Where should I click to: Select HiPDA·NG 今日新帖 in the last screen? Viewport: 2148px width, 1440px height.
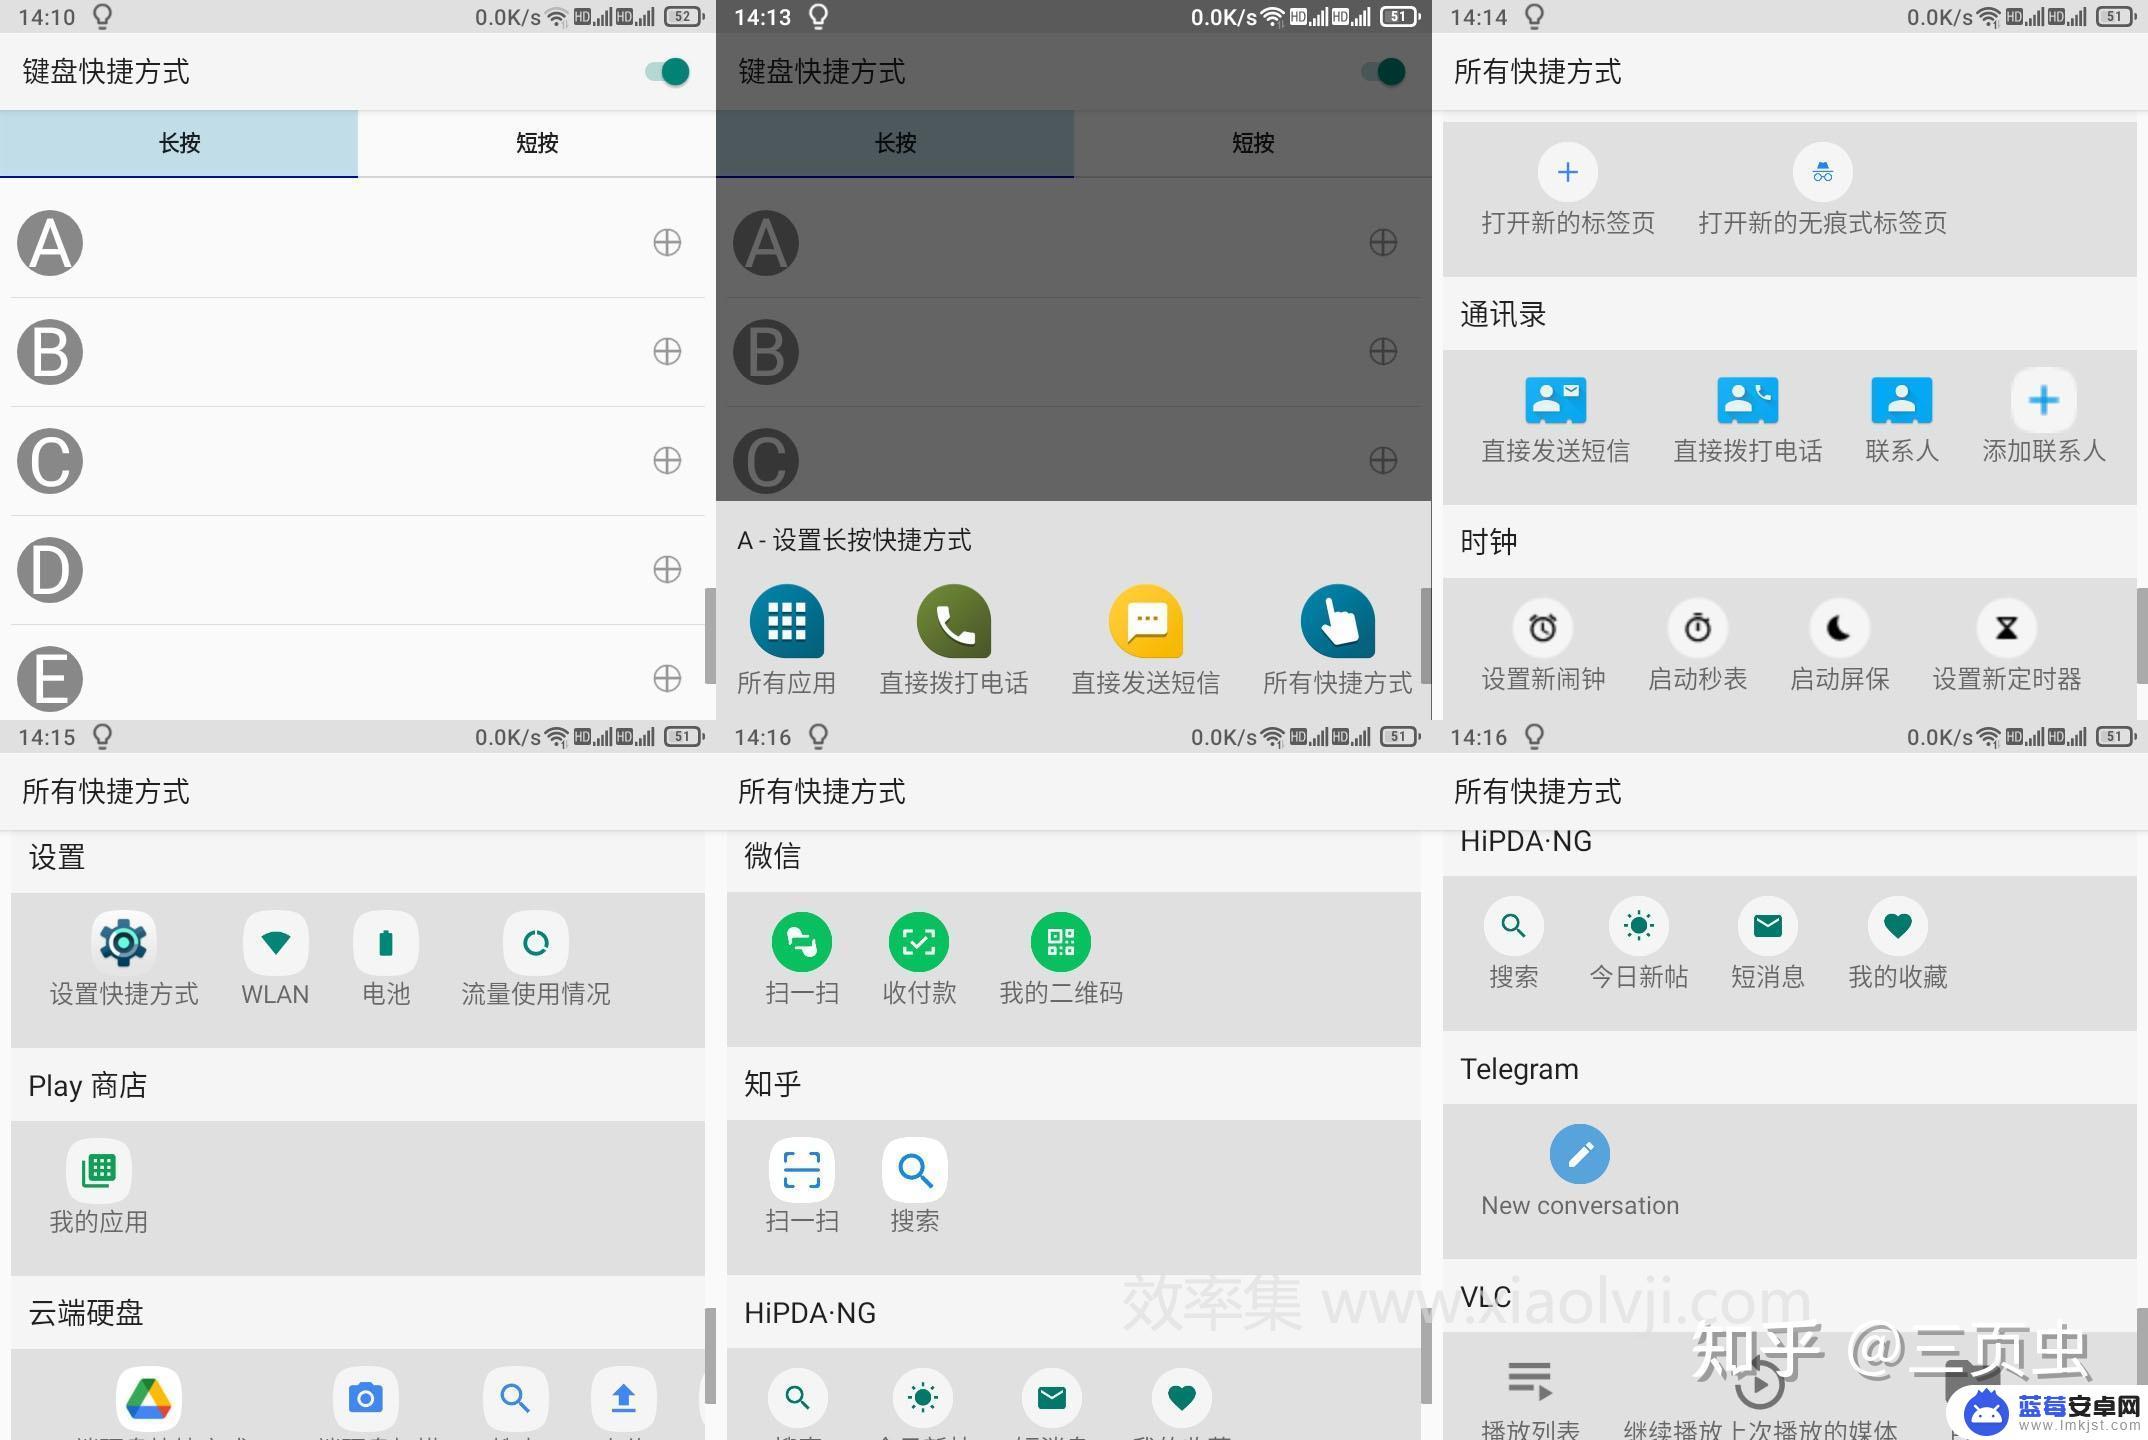pyautogui.click(x=1639, y=944)
